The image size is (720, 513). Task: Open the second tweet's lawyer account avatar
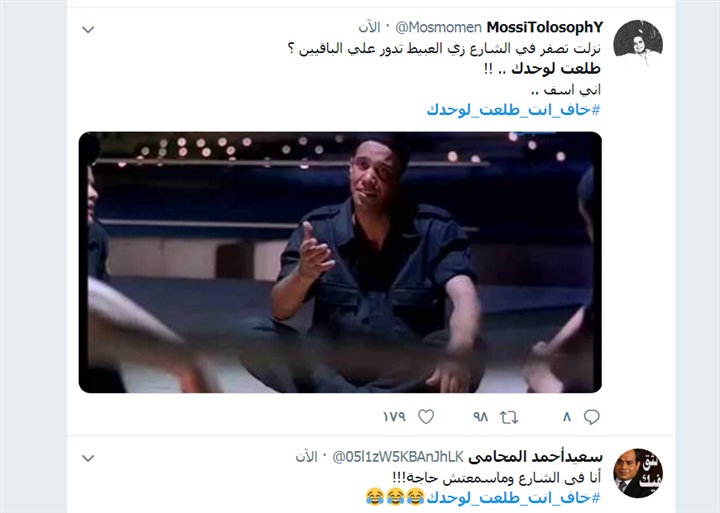click(x=638, y=473)
